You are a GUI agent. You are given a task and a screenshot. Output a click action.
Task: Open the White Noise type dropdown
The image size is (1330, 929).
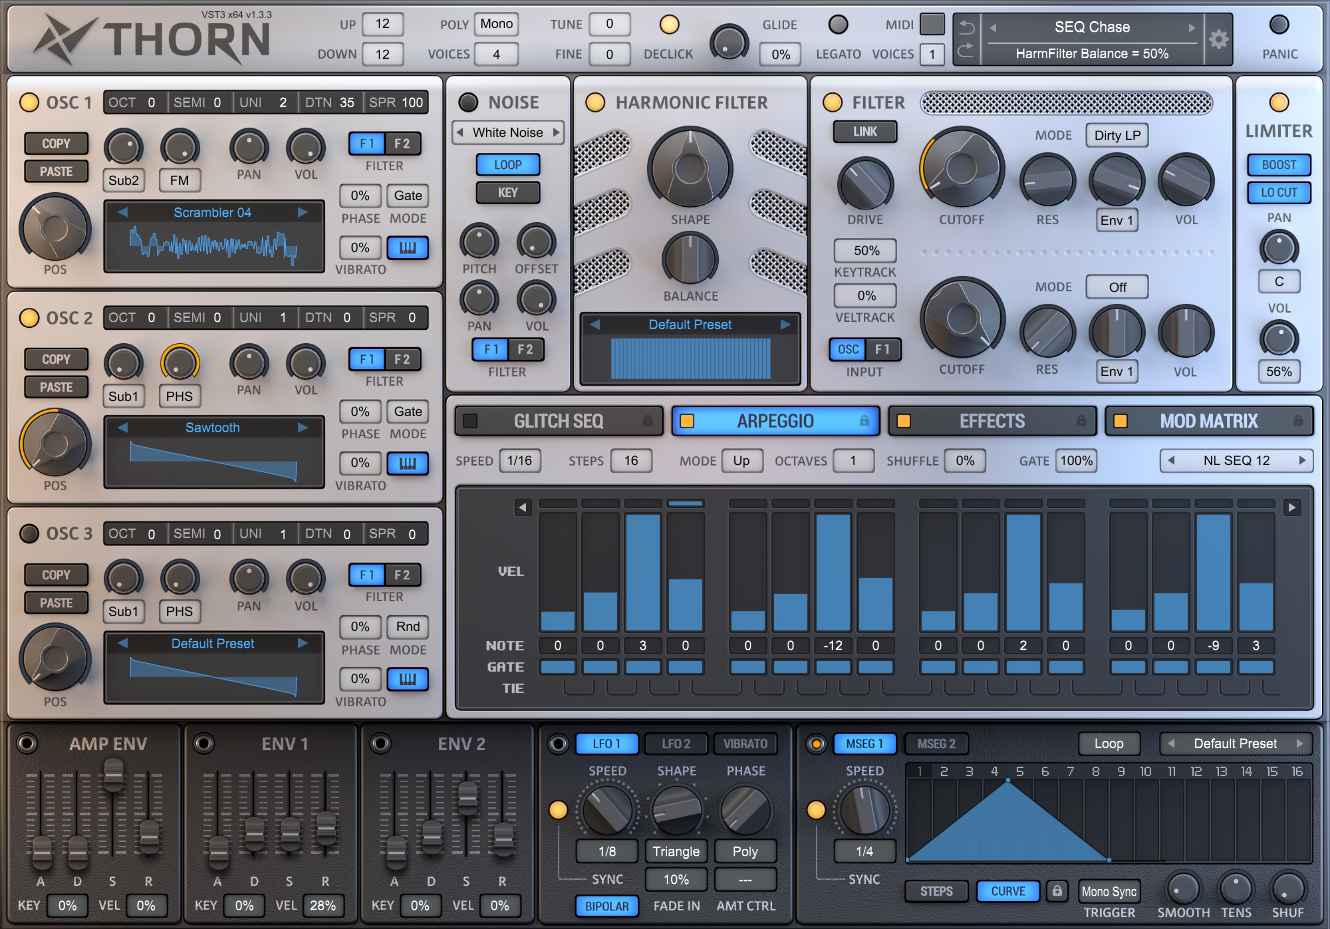(507, 132)
